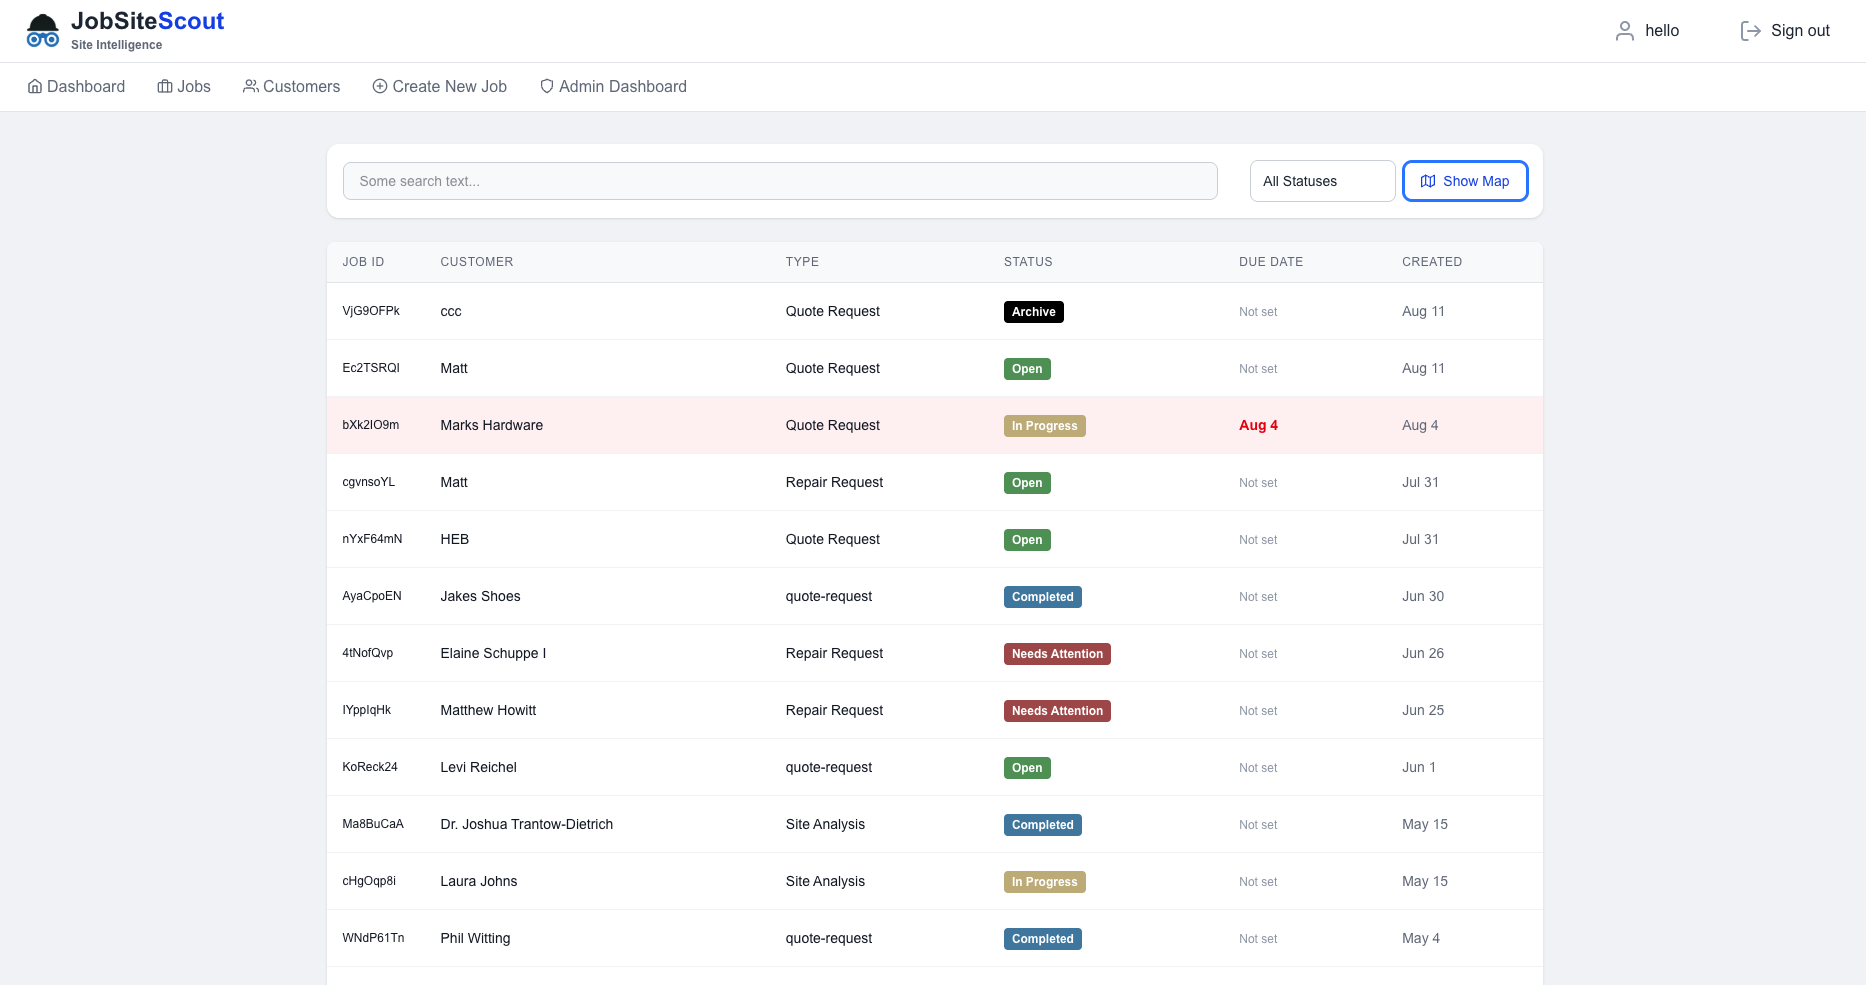
Task: Toggle the Archive status badge for job VjG9OFPk
Action: [1033, 311]
